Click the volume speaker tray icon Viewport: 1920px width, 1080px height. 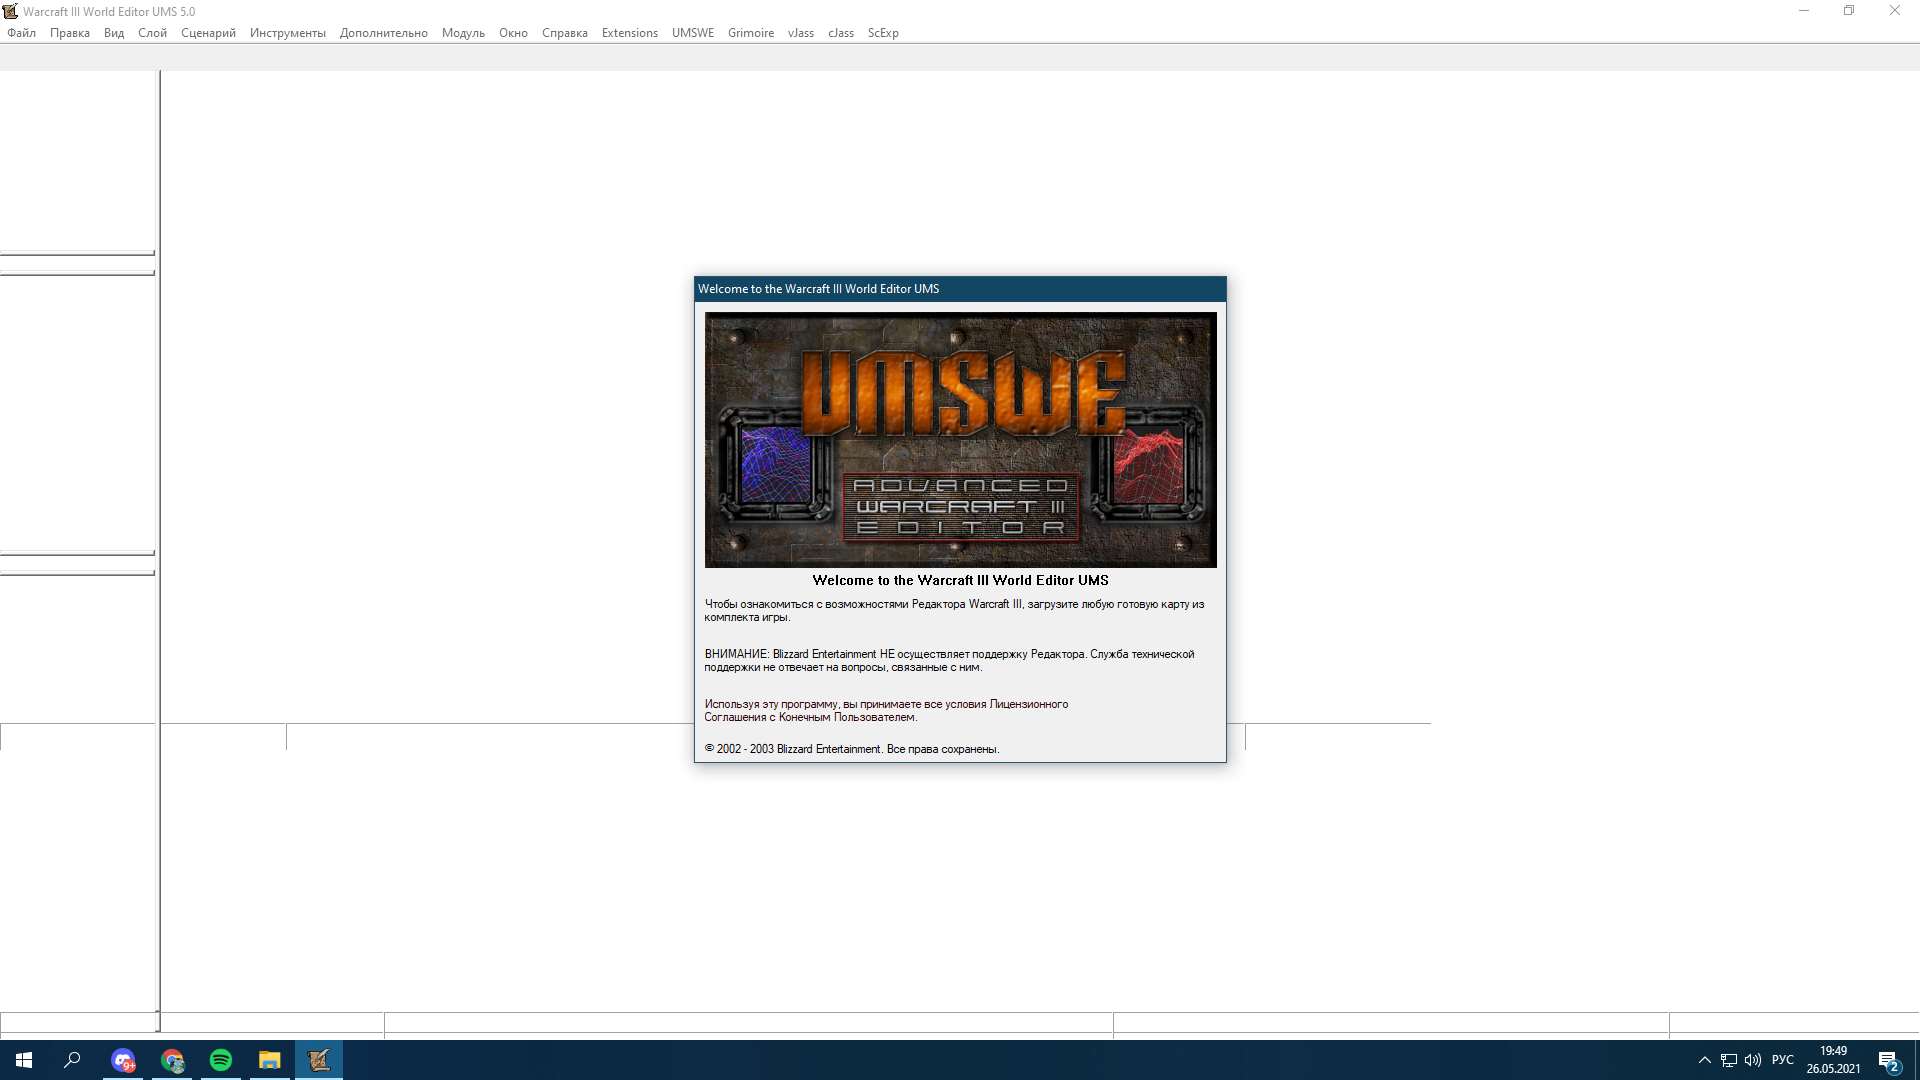[x=1753, y=1060]
